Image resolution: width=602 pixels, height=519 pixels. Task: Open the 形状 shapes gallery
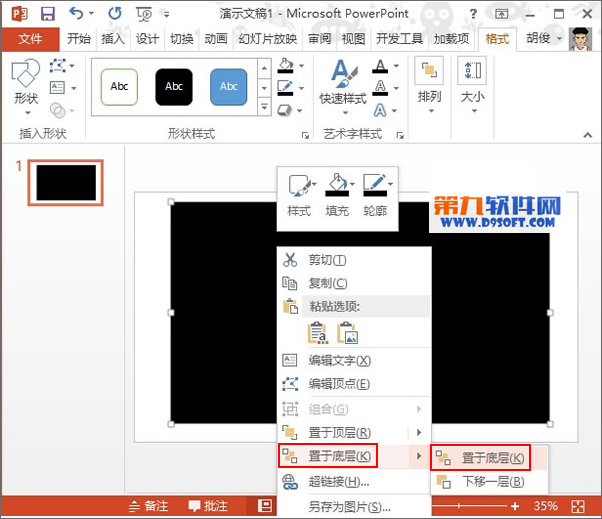[26, 88]
